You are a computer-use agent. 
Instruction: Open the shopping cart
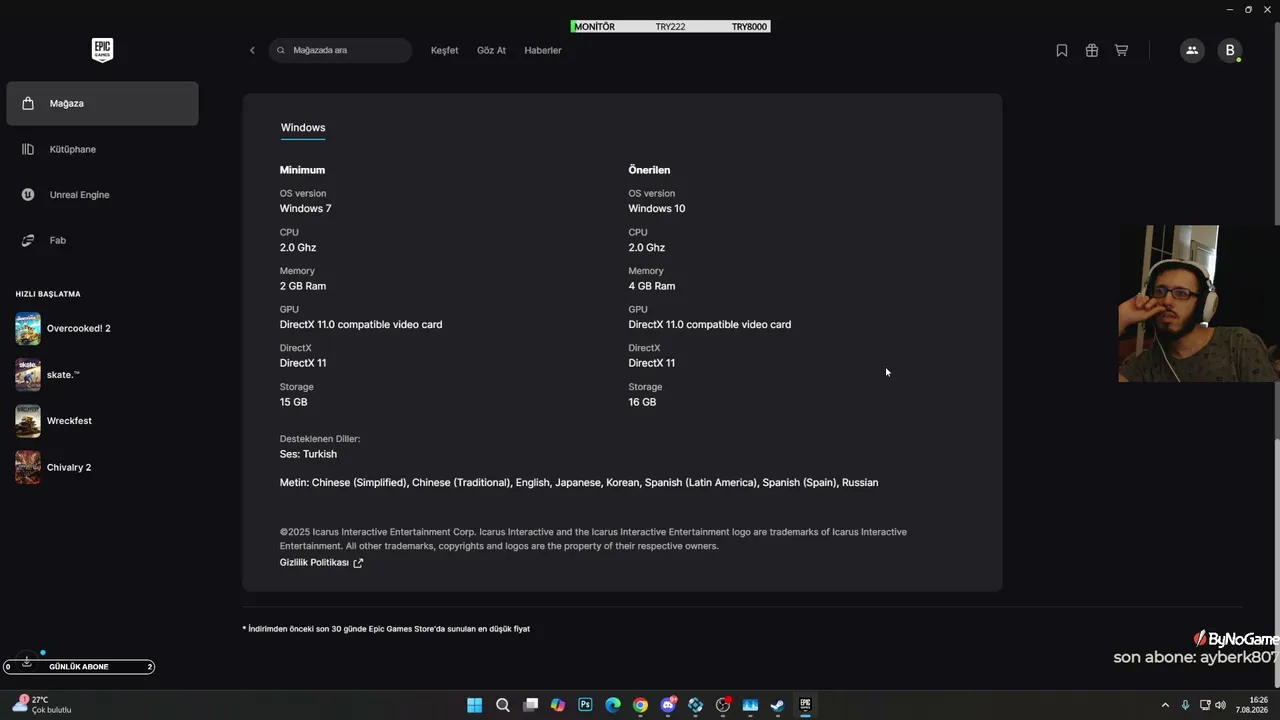tap(1122, 50)
